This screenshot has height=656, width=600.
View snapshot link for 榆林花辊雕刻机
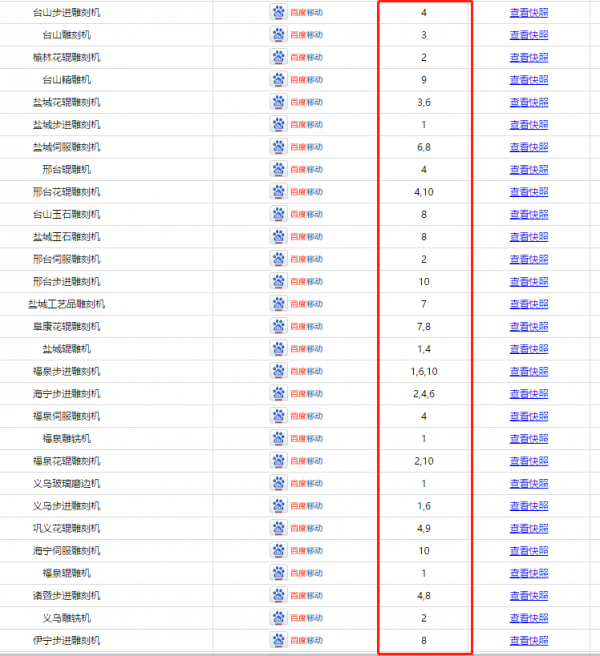[529, 57]
